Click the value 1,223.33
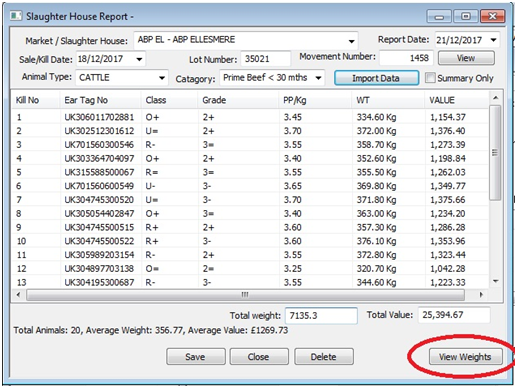 tap(448, 282)
